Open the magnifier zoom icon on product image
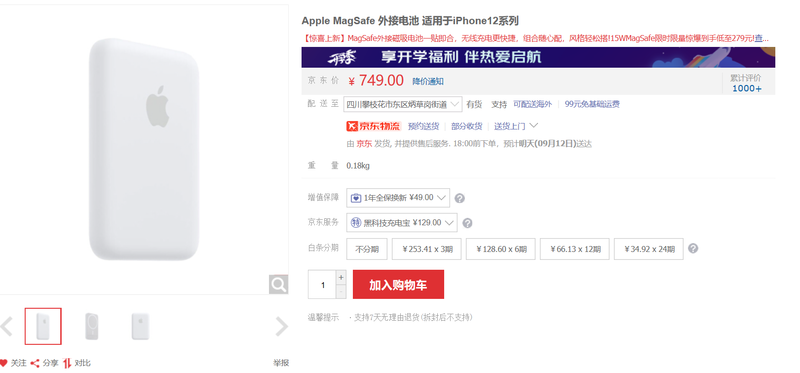Viewport: 800px width, 373px height. pyautogui.click(x=278, y=284)
